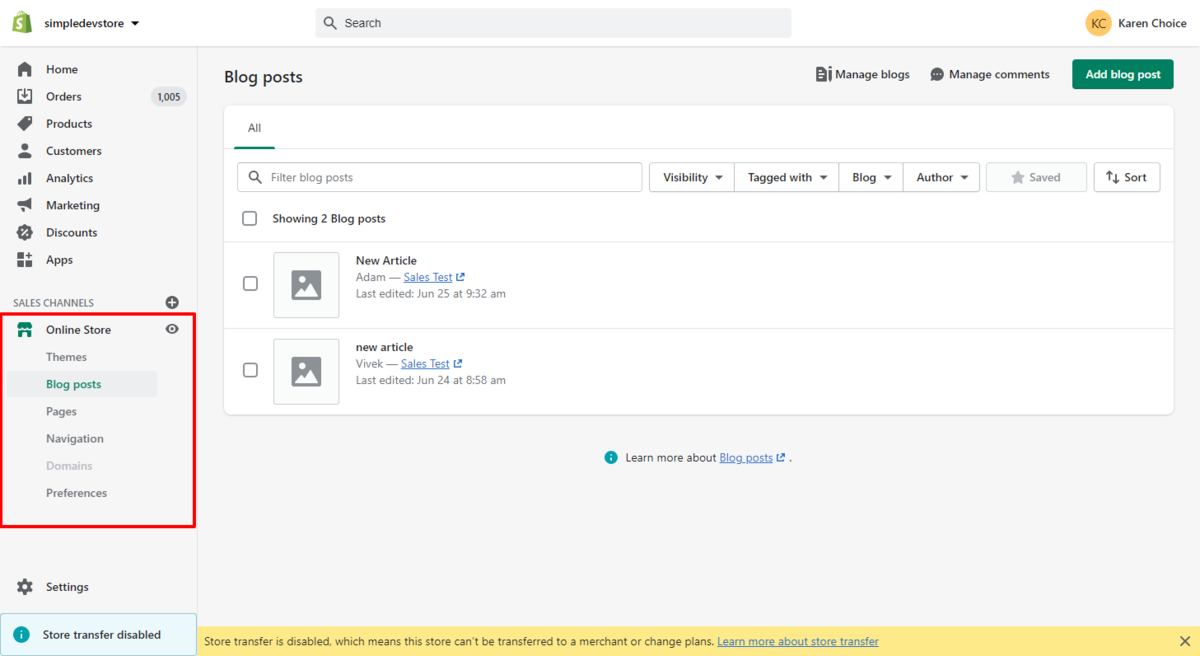The height and width of the screenshot is (656, 1200).
Task: Click the Marketing megaphone icon
Action: point(25,205)
